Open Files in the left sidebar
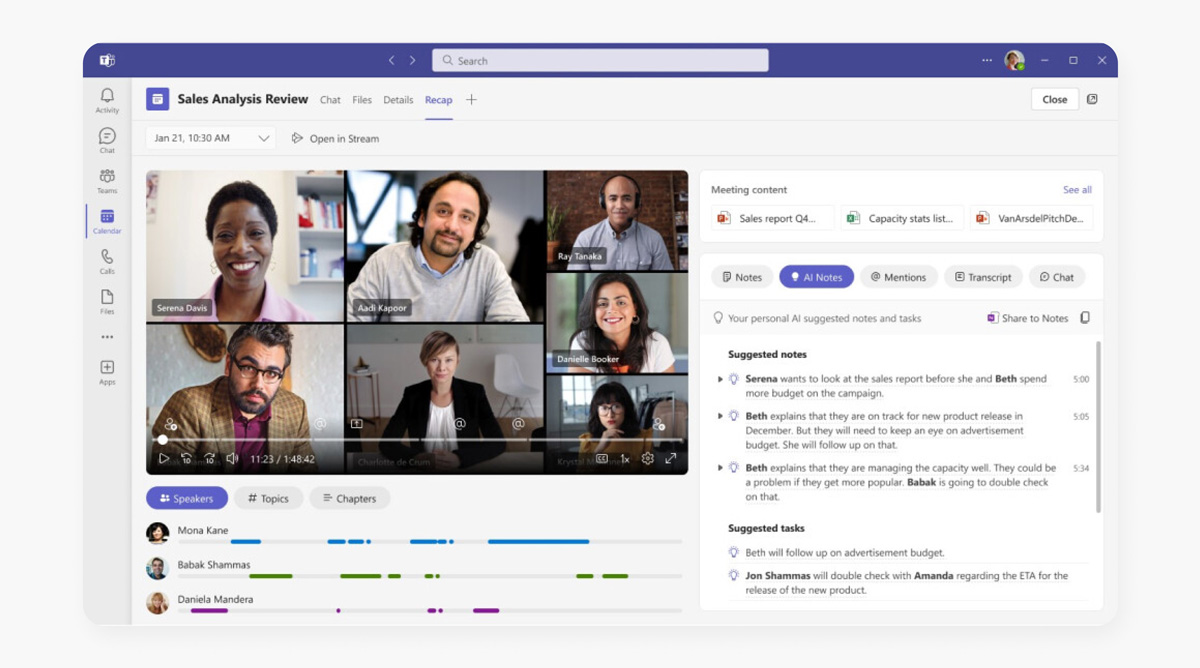 [x=107, y=301]
